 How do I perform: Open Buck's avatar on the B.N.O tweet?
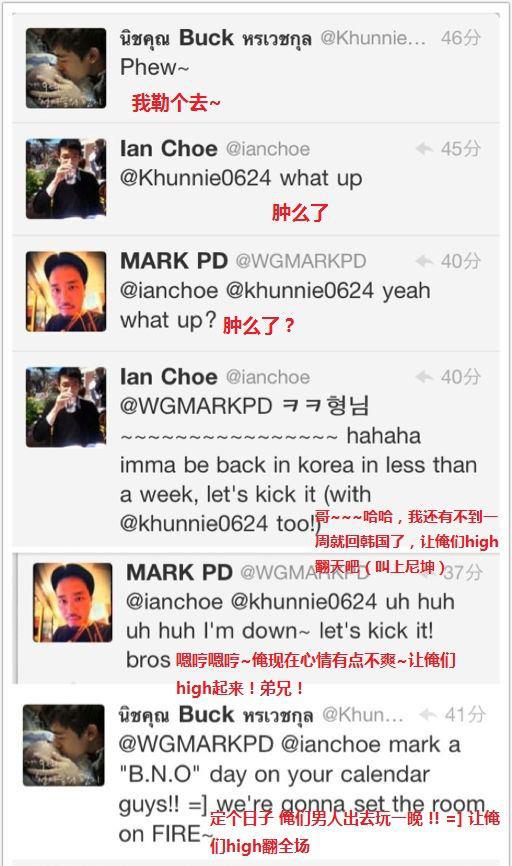point(64,745)
